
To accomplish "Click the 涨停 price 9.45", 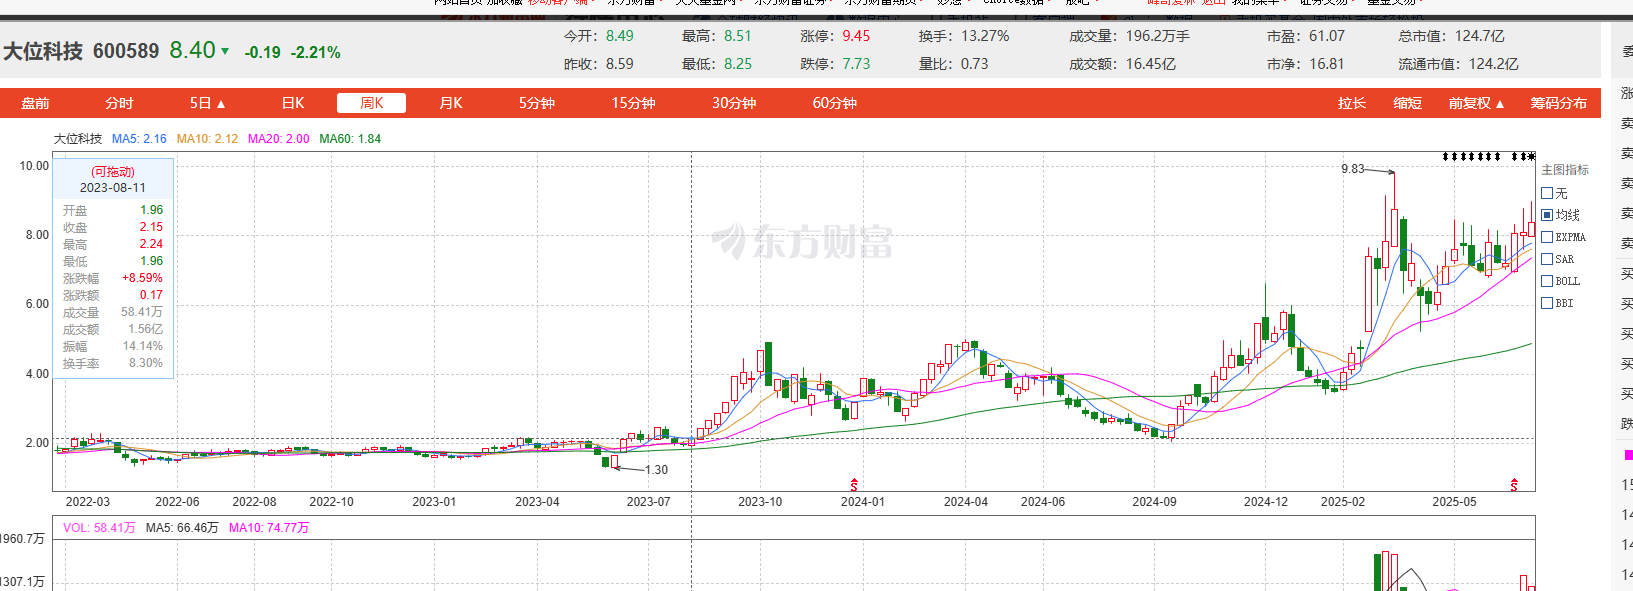I will pos(856,36).
